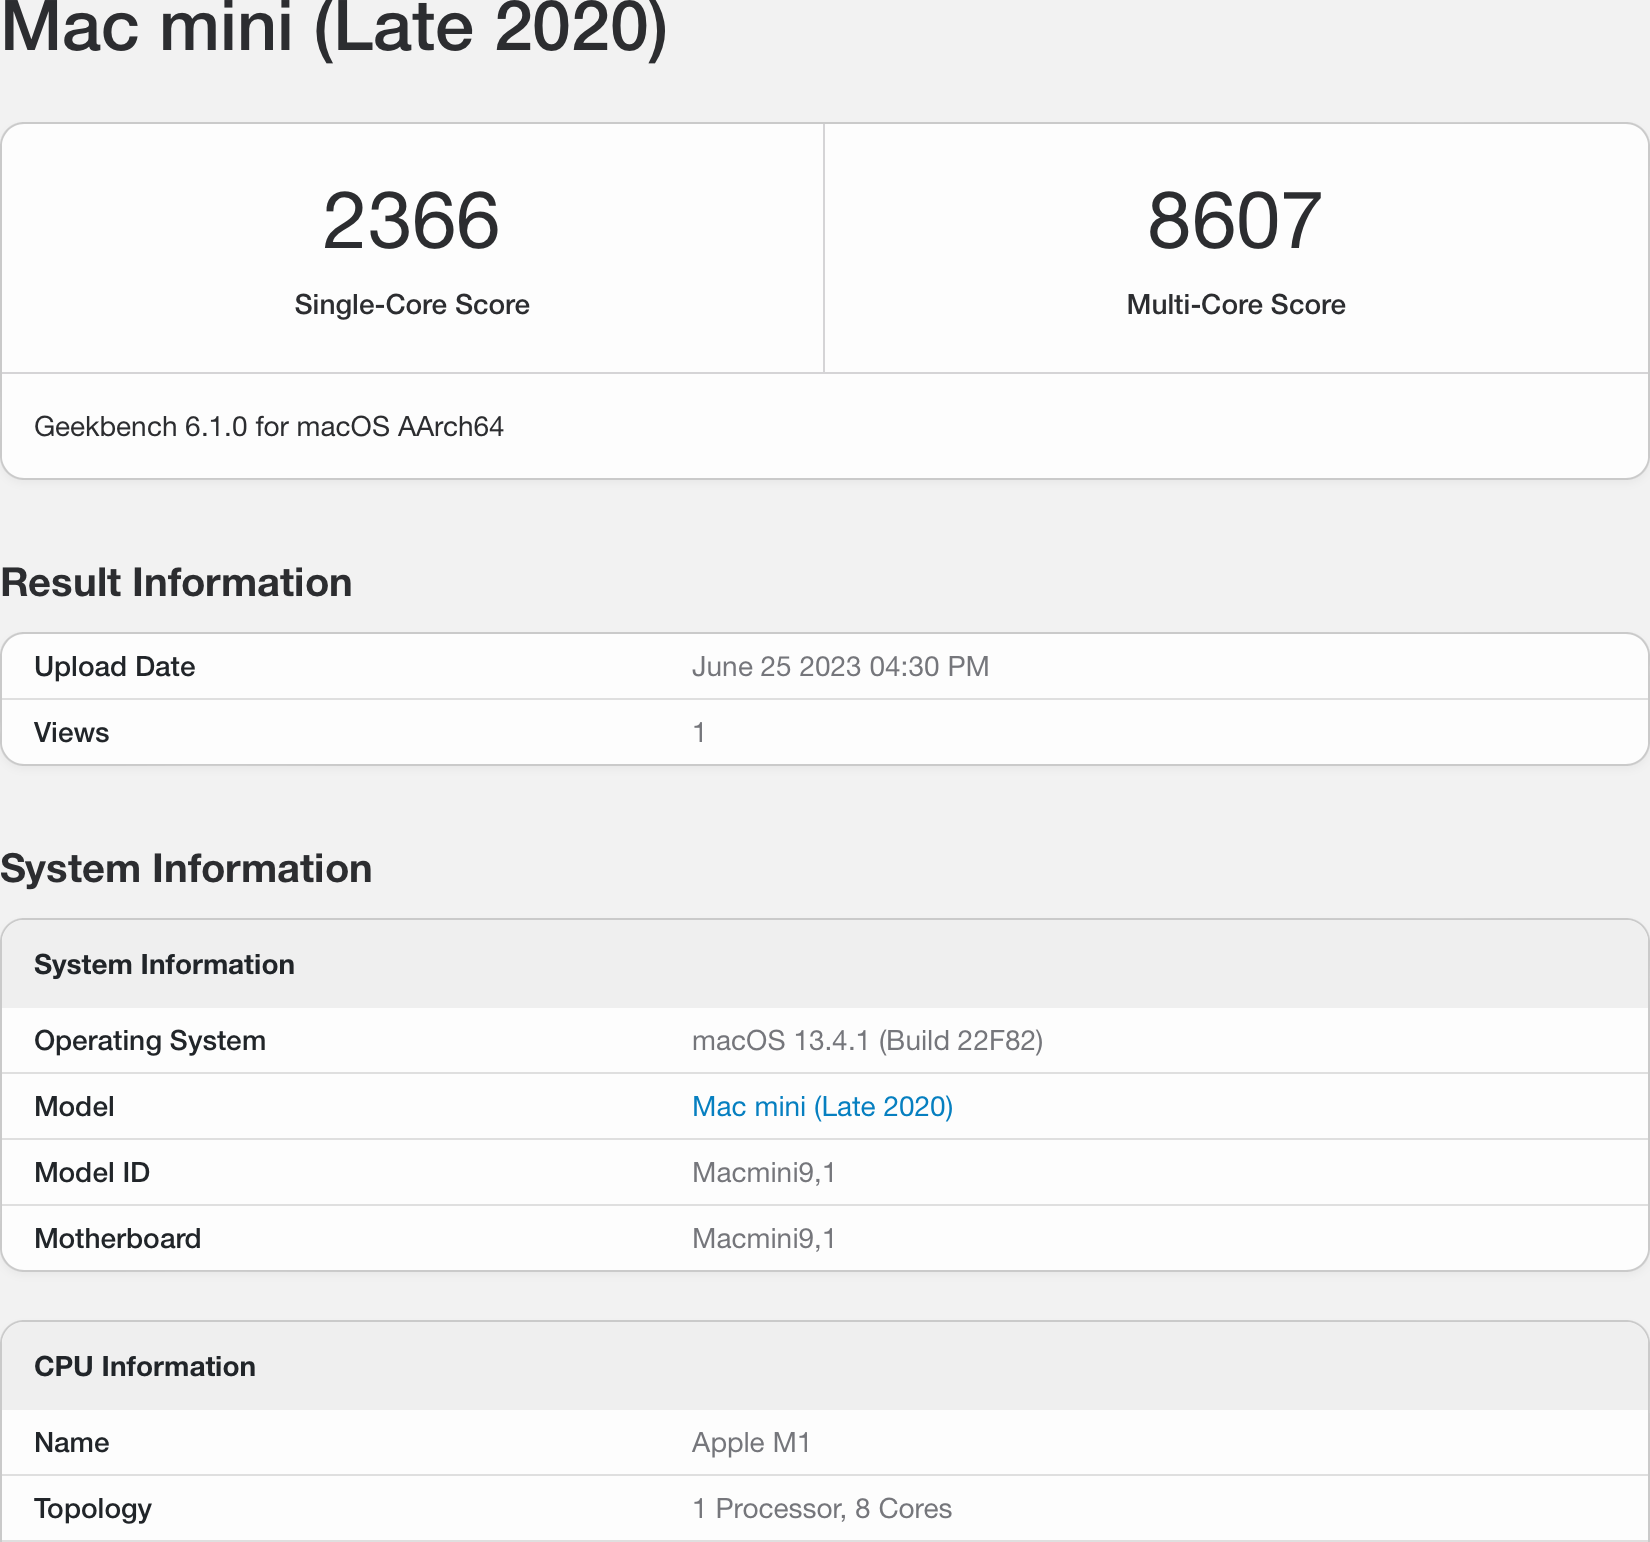Click the Topology label
1650x1542 pixels.
(x=93, y=1508)
